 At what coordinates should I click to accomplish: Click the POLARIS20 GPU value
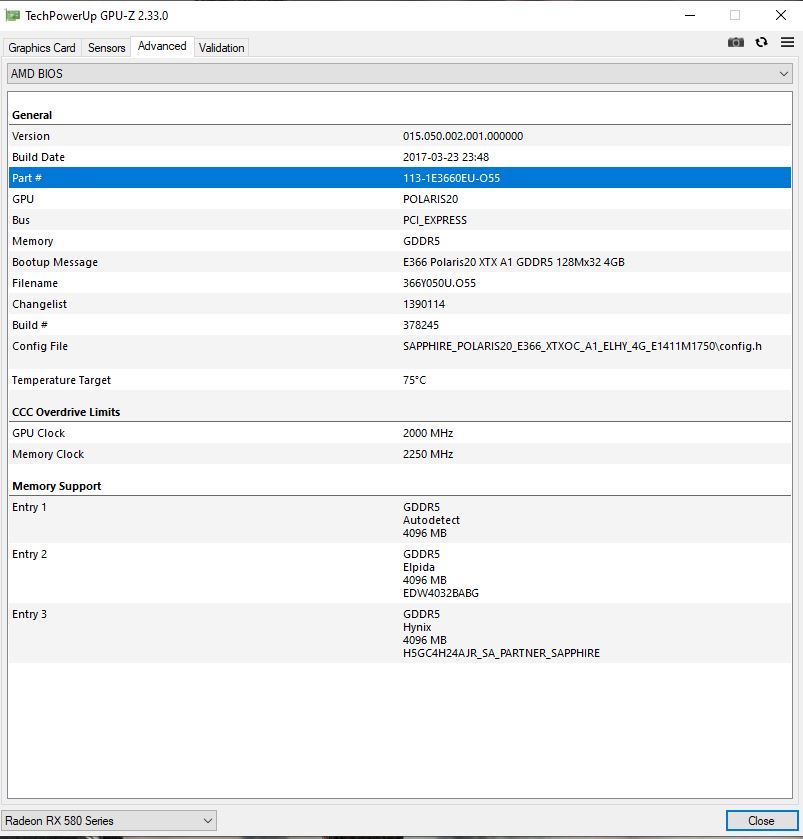pos(430,199)
